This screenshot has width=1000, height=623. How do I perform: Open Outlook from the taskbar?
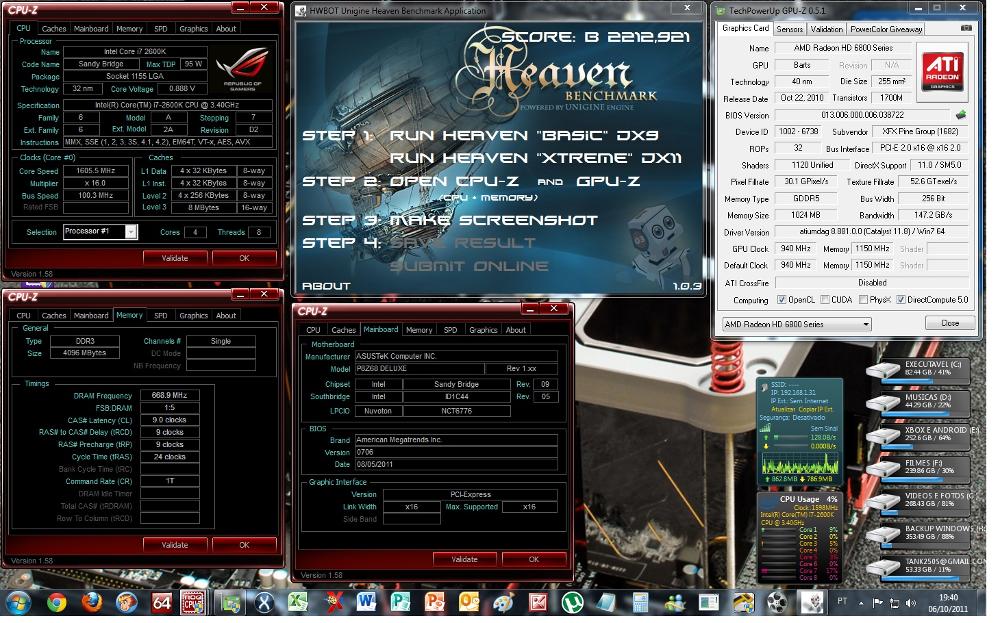point(469,602)
